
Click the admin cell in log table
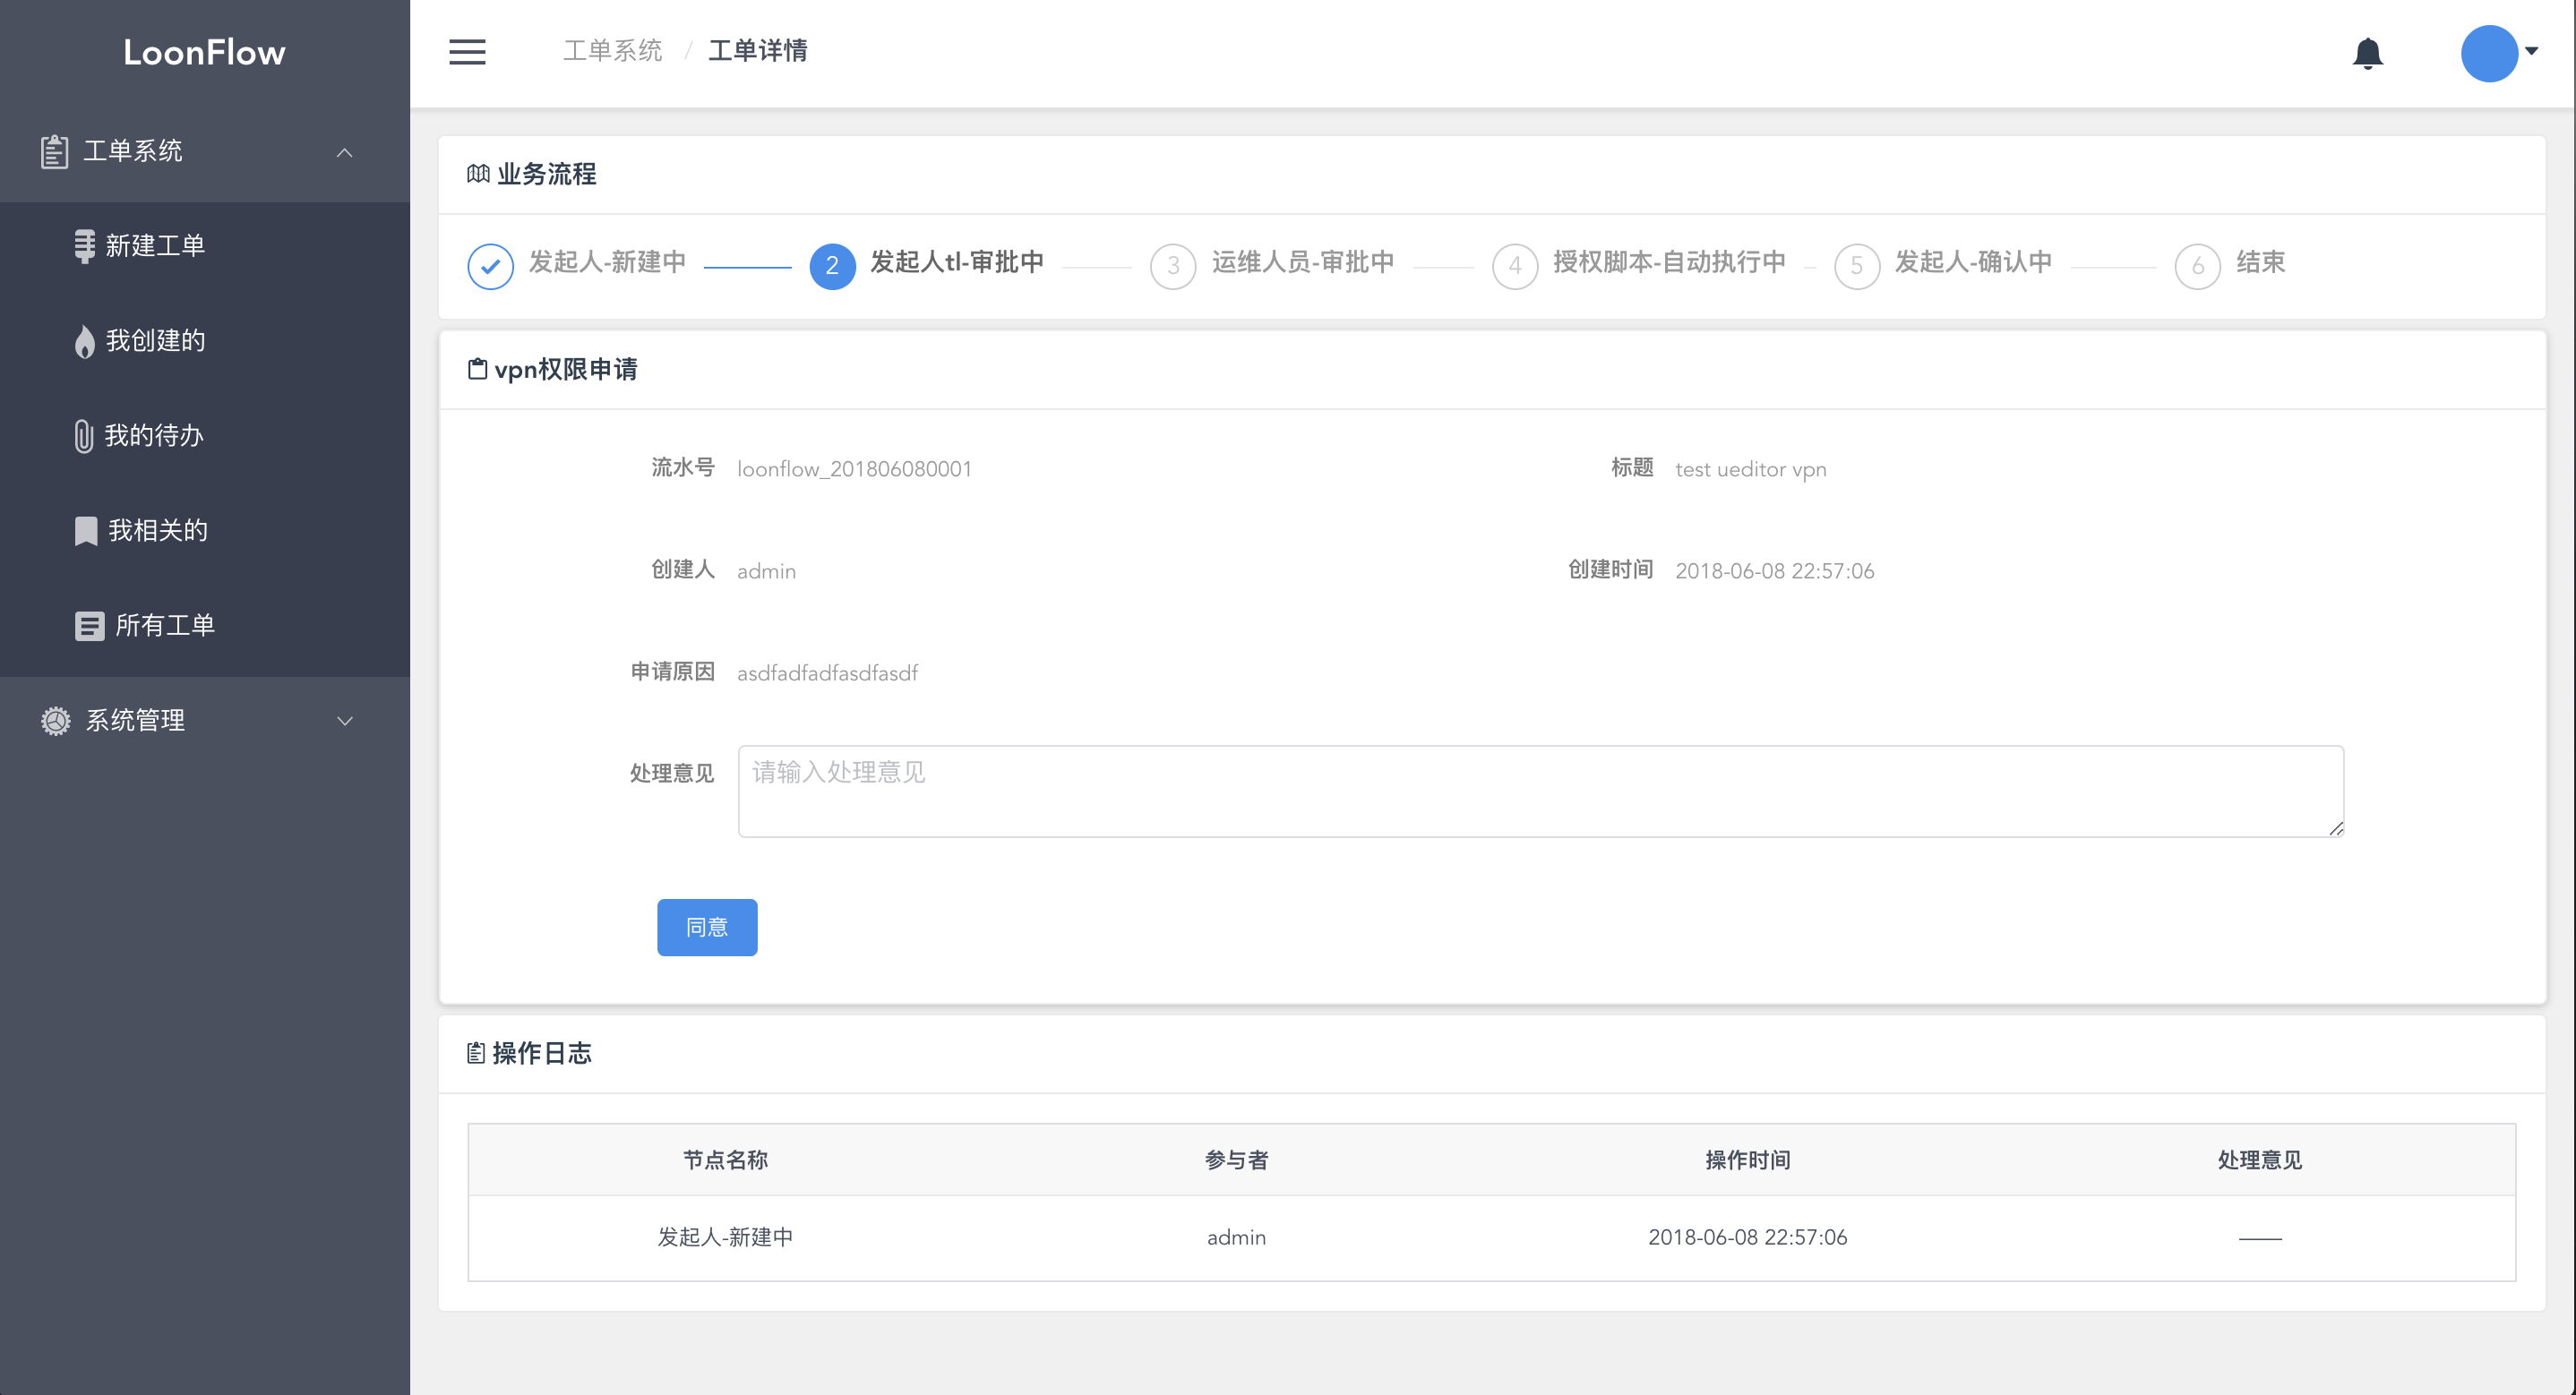(x=1236, y=1238)
